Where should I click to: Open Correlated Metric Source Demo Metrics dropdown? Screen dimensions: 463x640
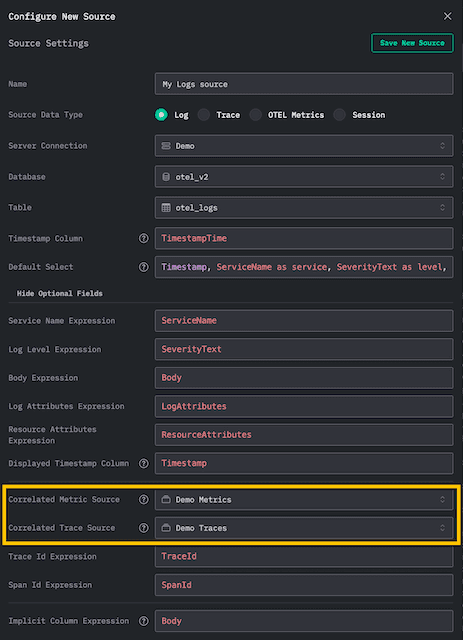click(x=304, y=499)
